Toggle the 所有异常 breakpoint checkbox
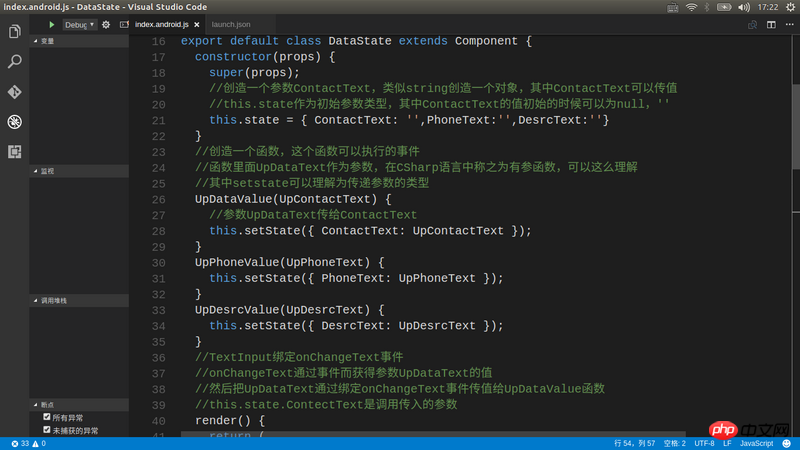 [x=47, y=417]
